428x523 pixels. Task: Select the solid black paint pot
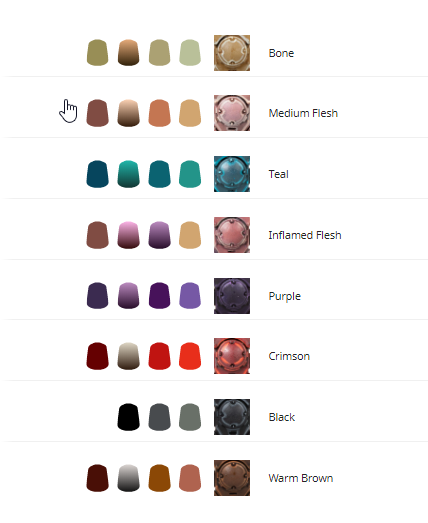128,417
